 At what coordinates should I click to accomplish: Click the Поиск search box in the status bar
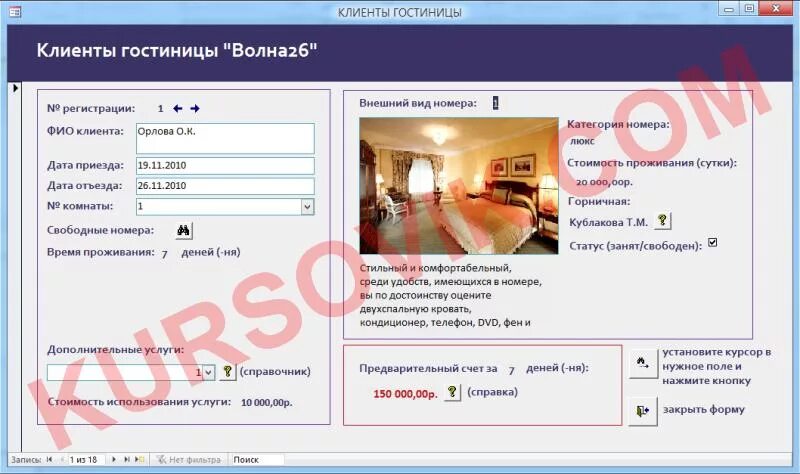point(258,460)
